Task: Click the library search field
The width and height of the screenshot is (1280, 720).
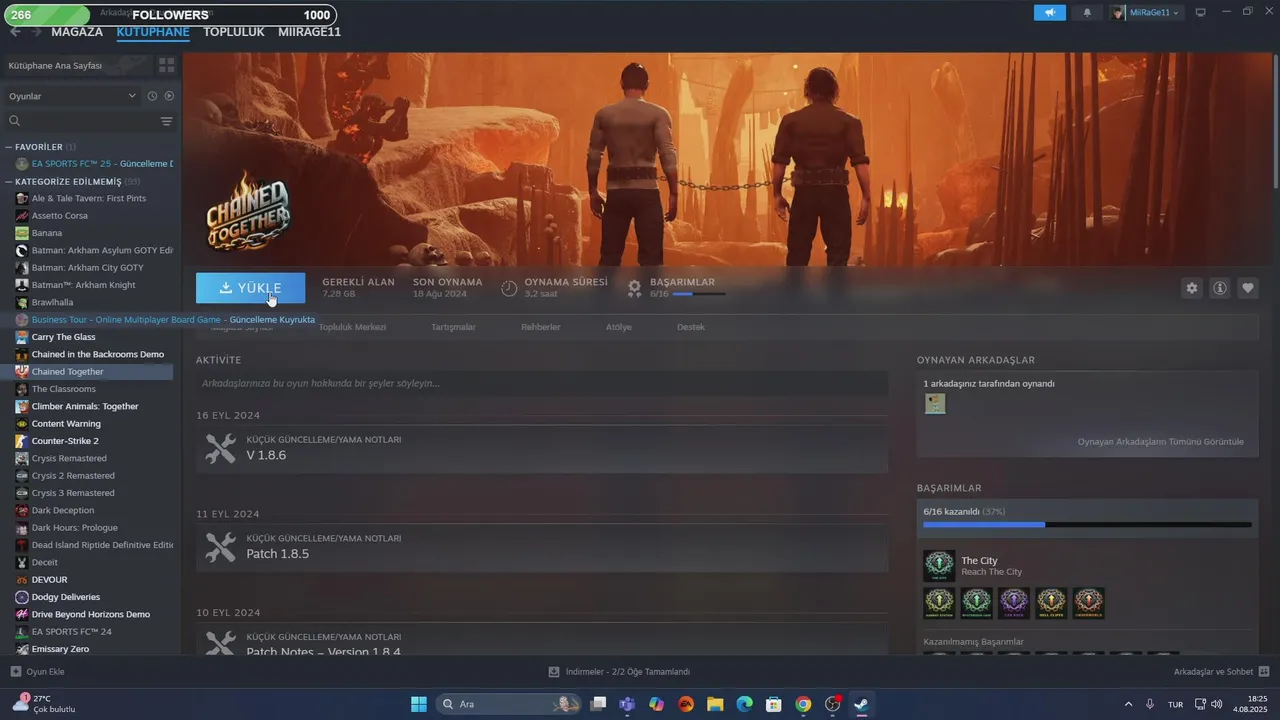Action: coord(80,121)
